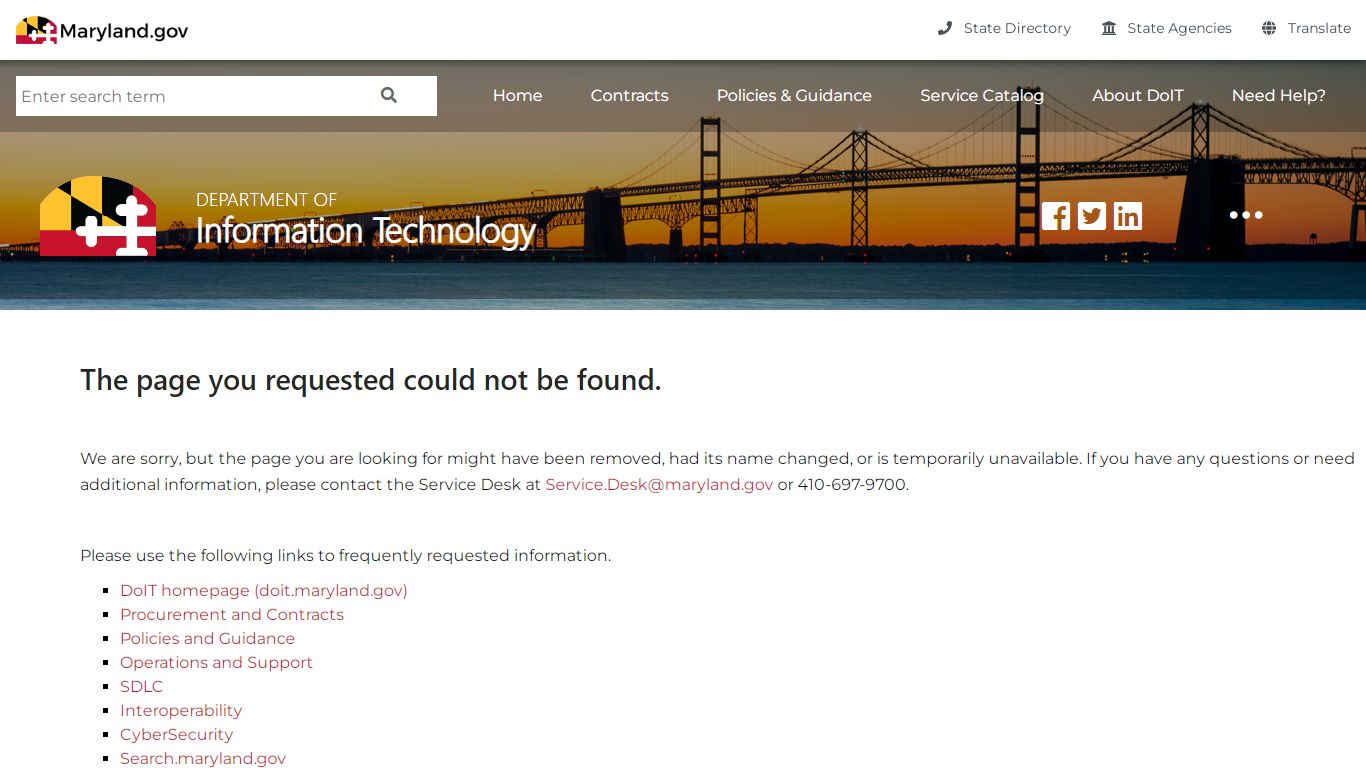
Task: Open the Service Catalog menu item
Action: click(x=982, y=96)
